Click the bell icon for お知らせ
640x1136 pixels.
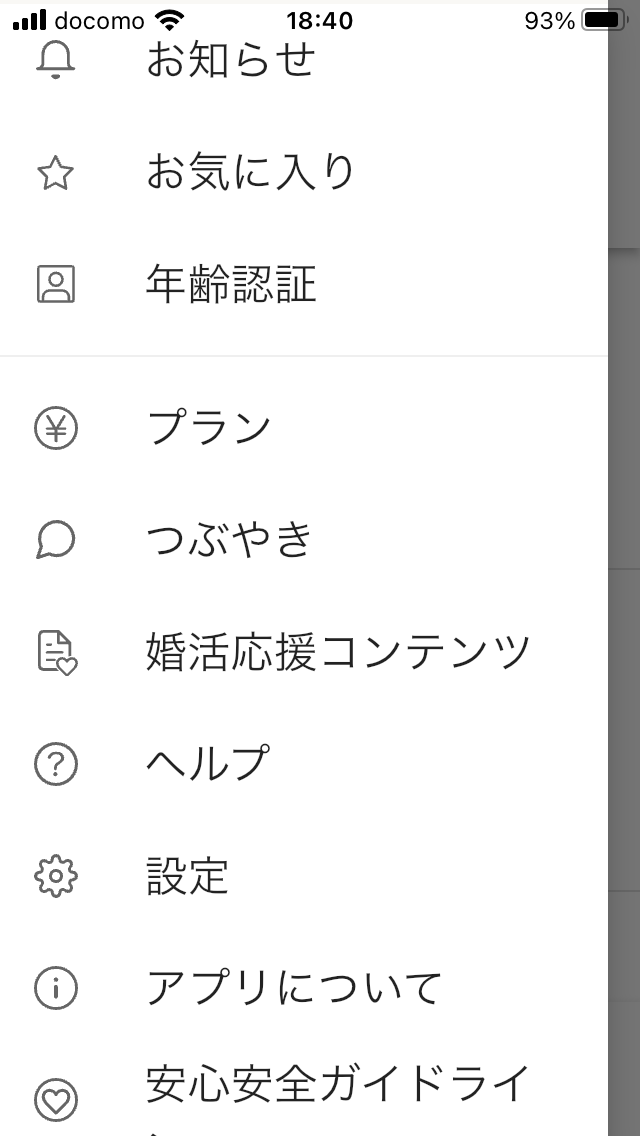click(57, 62)
